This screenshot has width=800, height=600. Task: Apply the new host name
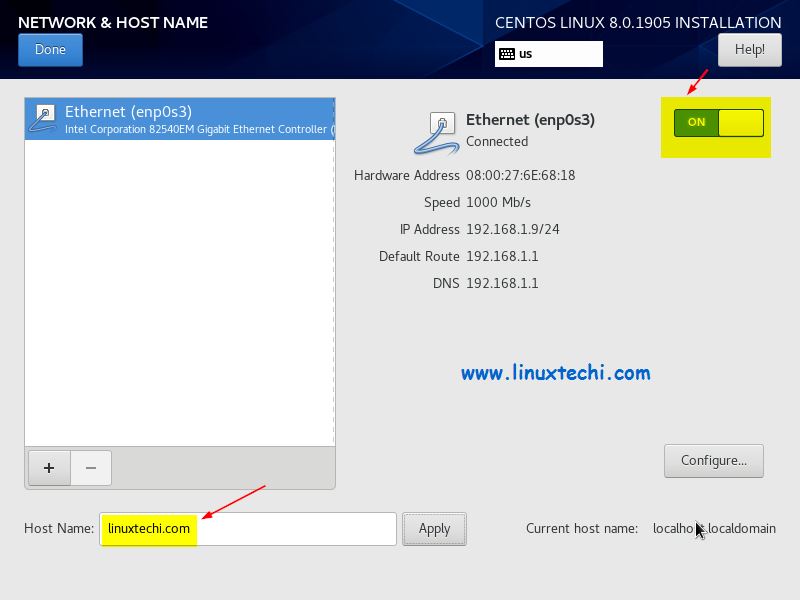pos(434,528)
